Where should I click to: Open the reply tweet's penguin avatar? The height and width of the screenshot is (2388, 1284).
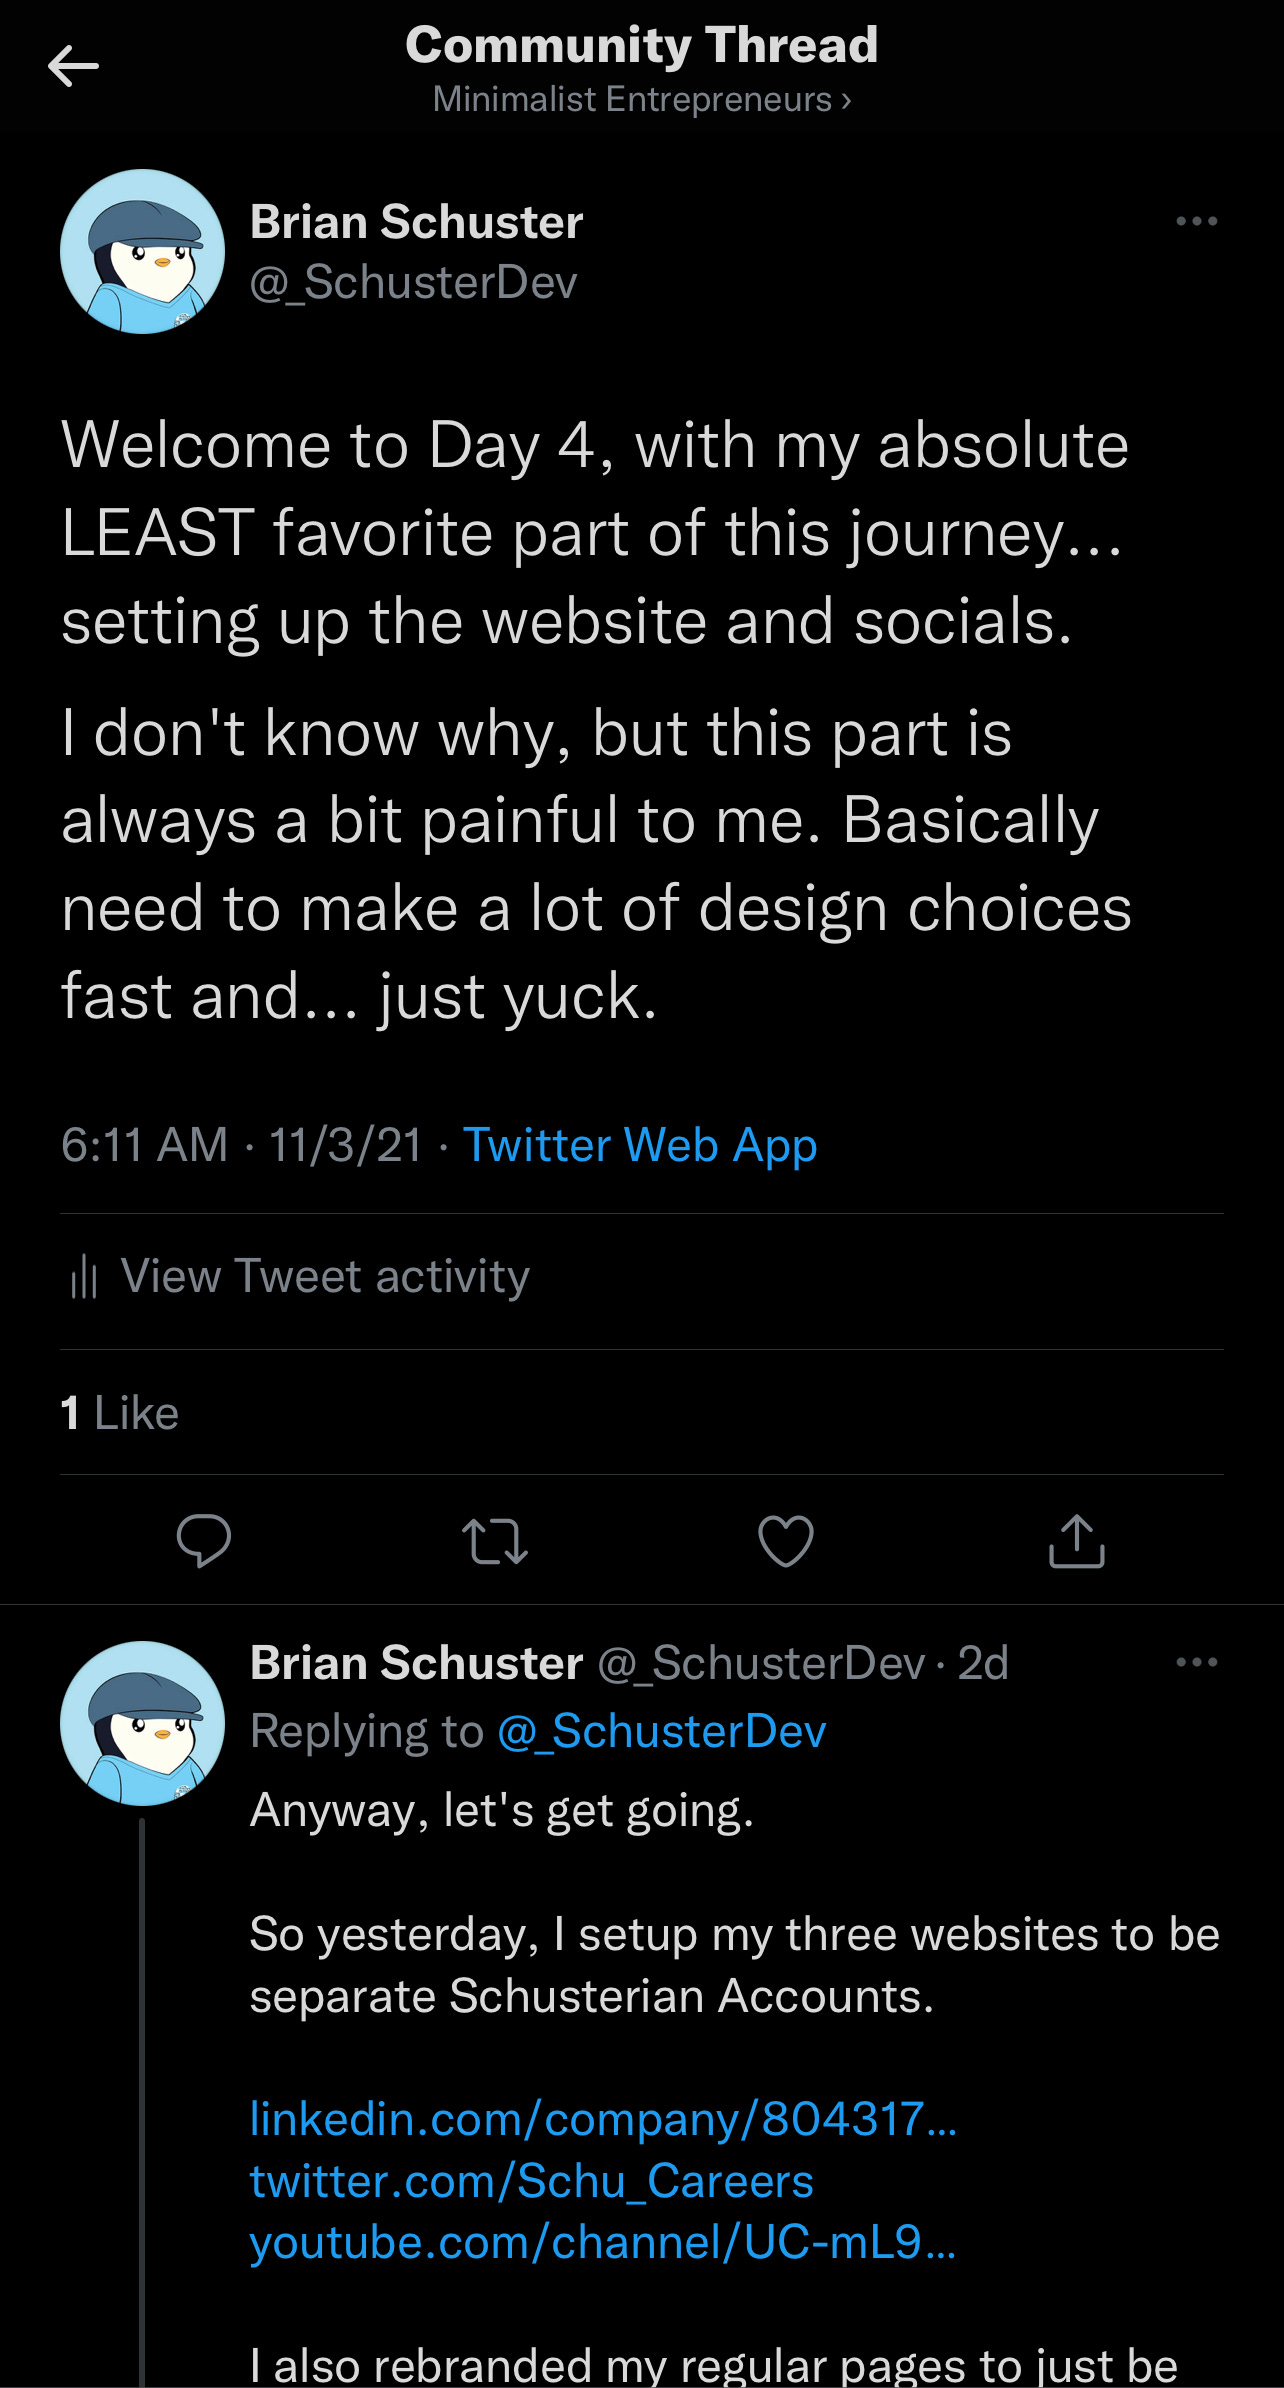[142, 1722]
